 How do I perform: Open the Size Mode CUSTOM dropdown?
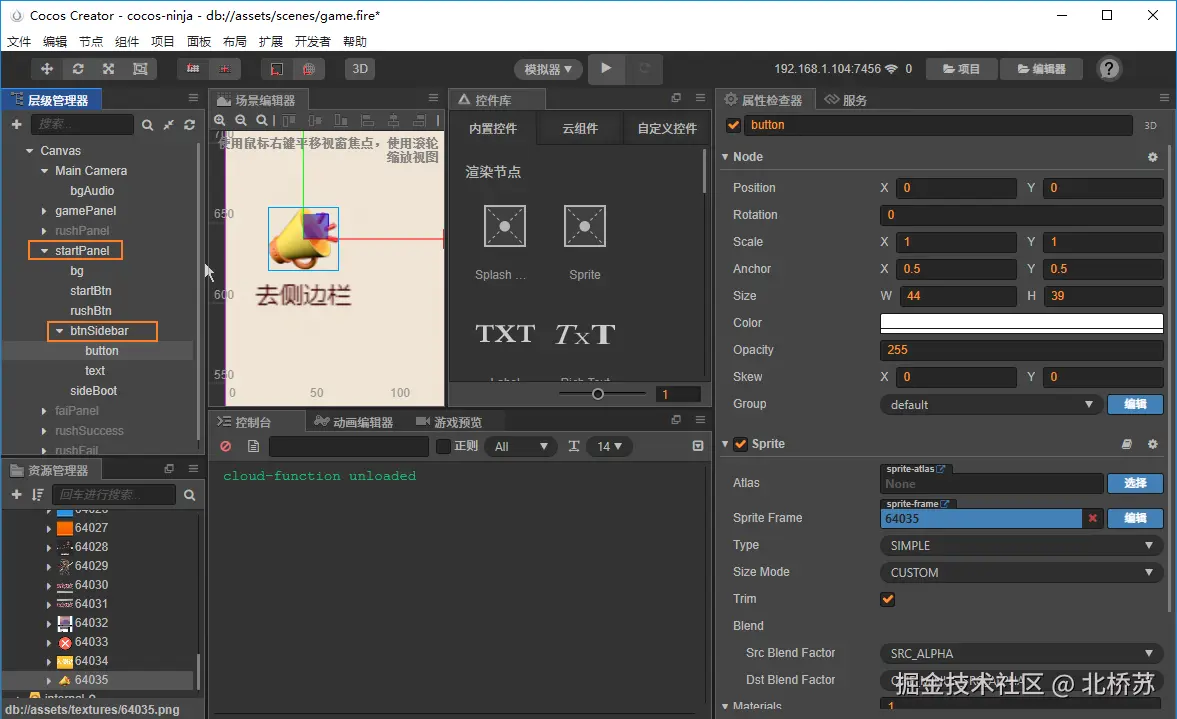[x=1022, y=573]
